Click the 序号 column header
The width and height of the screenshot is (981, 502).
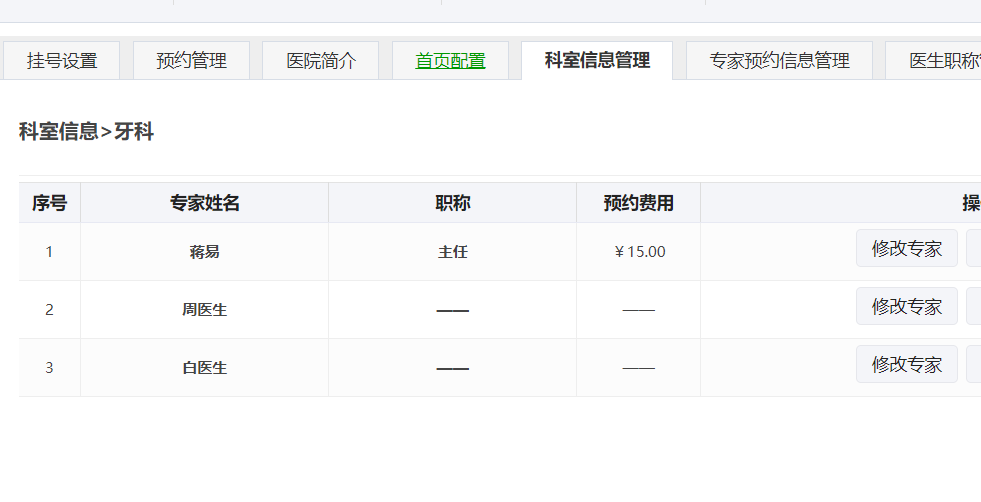(x=49, y=203)
